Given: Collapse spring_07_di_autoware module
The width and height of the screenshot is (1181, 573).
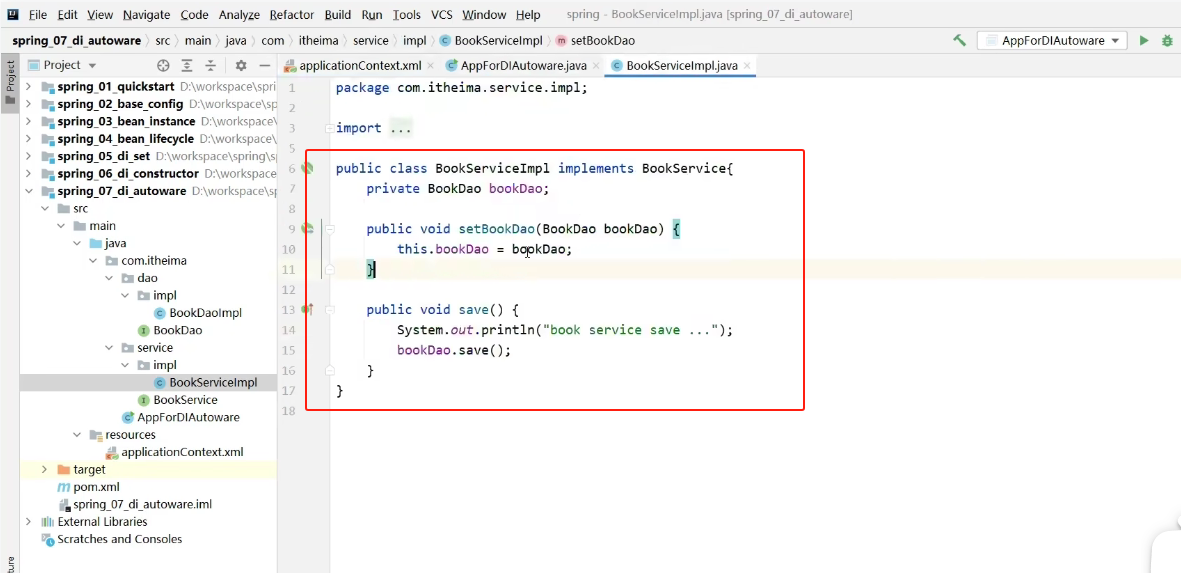Looking at the screenshot, I should click(x=29, y=190).
